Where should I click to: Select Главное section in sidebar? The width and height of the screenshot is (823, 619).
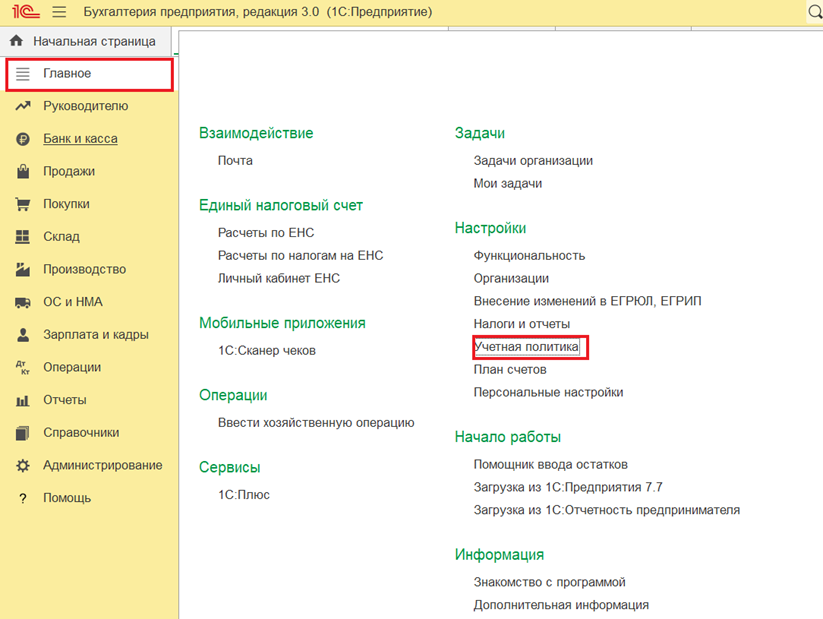pyautogui.click(x=89, y=74)
